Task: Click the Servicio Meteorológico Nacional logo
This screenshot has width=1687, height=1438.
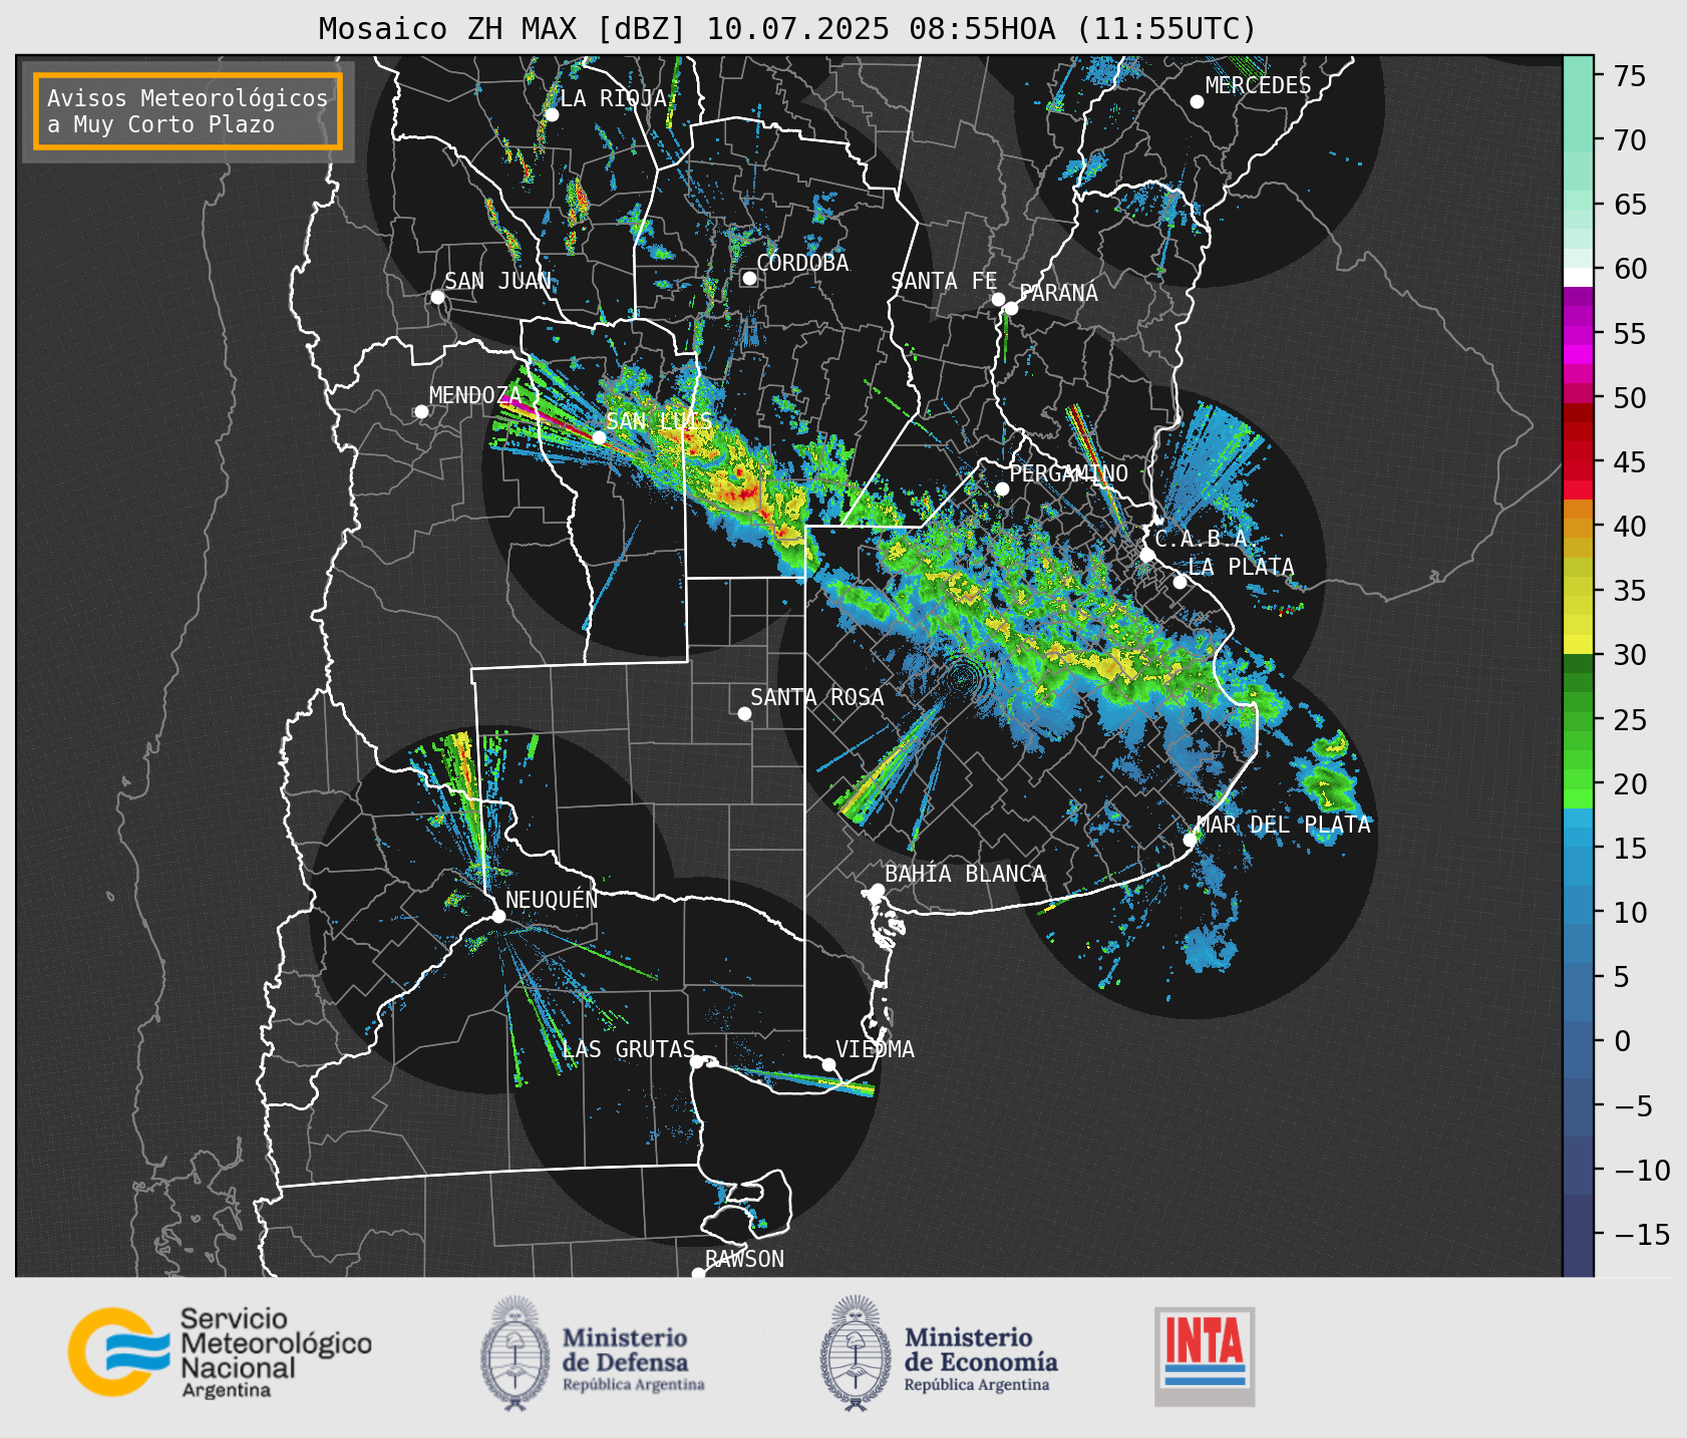Action: (219, 1352)
